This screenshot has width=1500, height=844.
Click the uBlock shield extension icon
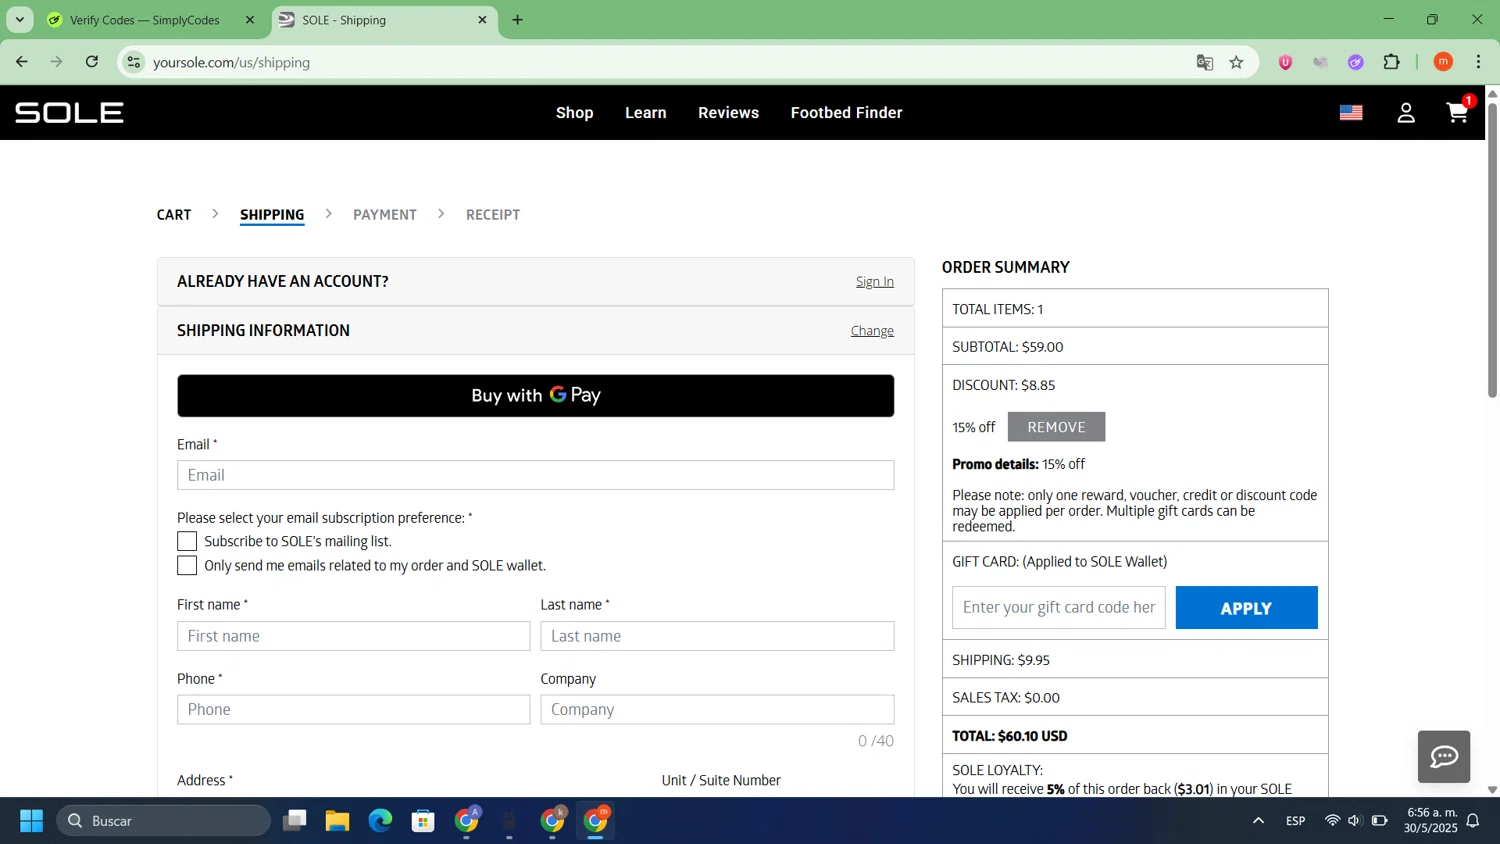pos(1286,62)
